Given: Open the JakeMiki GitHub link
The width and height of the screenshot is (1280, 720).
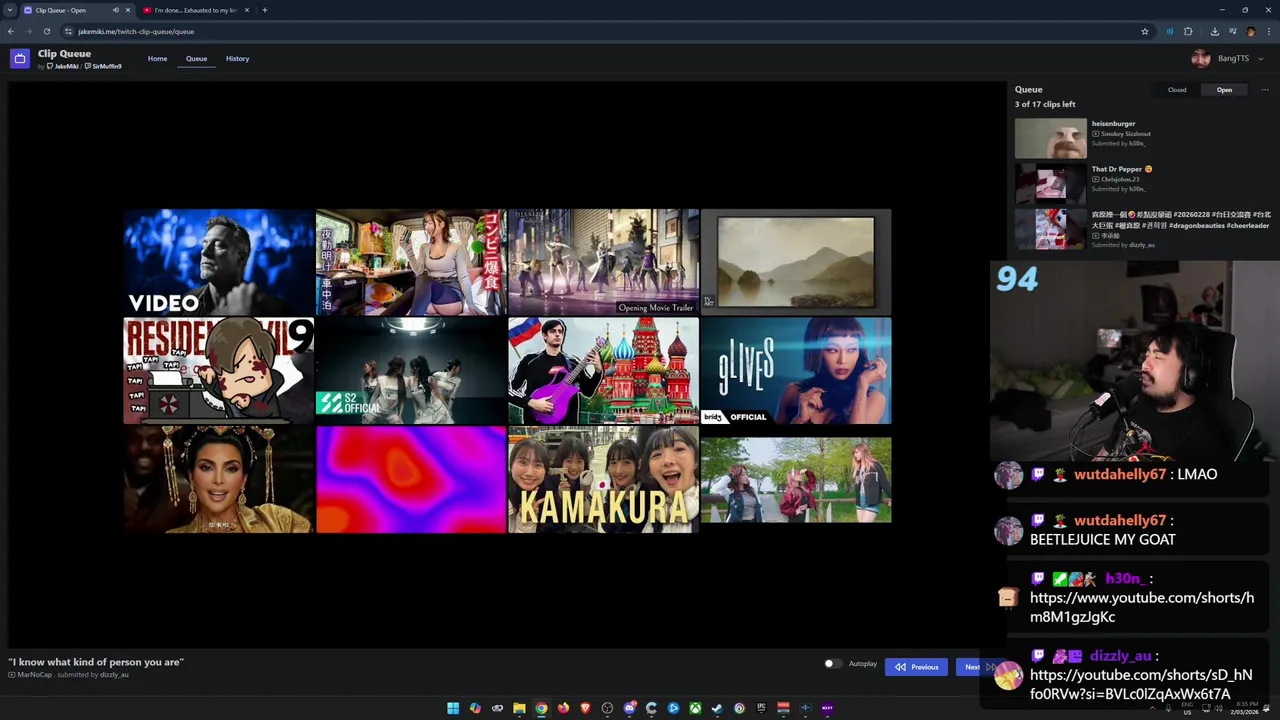Looking at the screenshot, I should 63,66.
